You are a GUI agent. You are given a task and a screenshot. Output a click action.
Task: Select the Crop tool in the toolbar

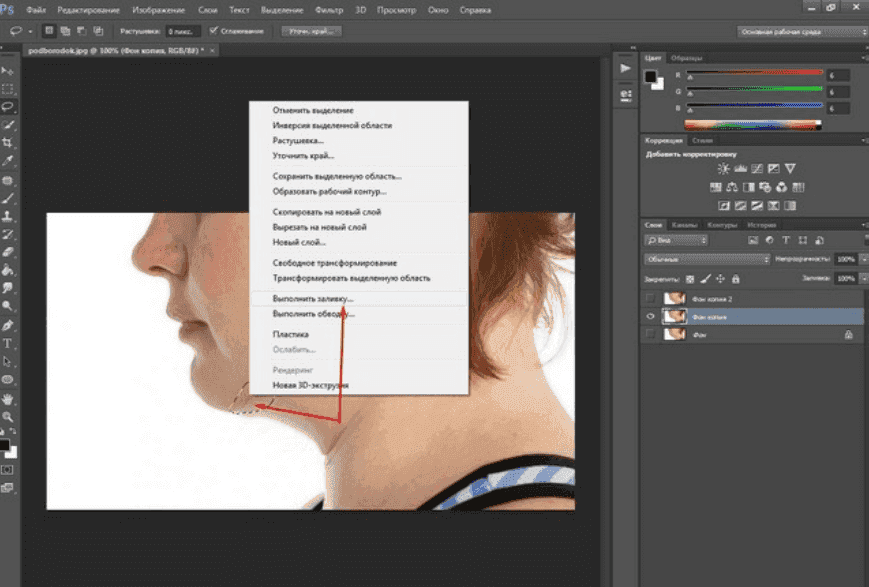[8, 143]
